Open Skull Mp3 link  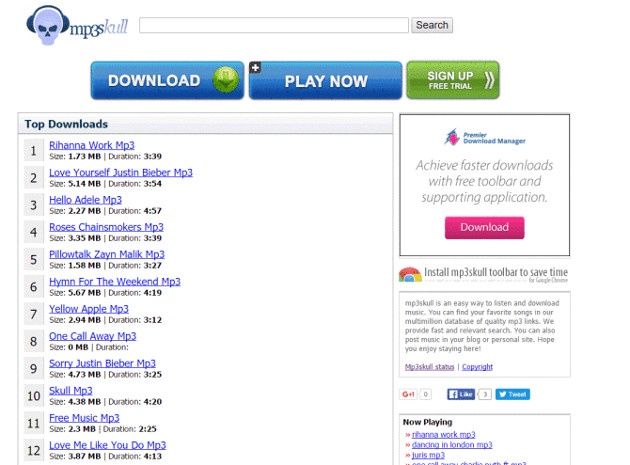click(70, 391)
